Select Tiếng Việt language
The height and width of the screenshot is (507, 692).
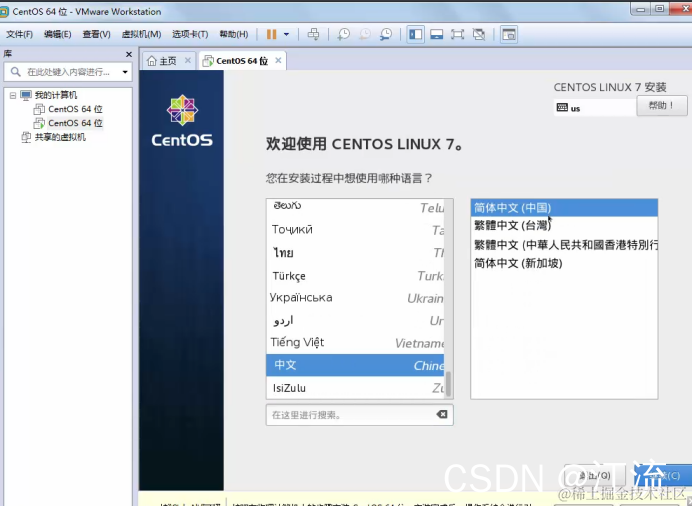(x=355, y=342)
